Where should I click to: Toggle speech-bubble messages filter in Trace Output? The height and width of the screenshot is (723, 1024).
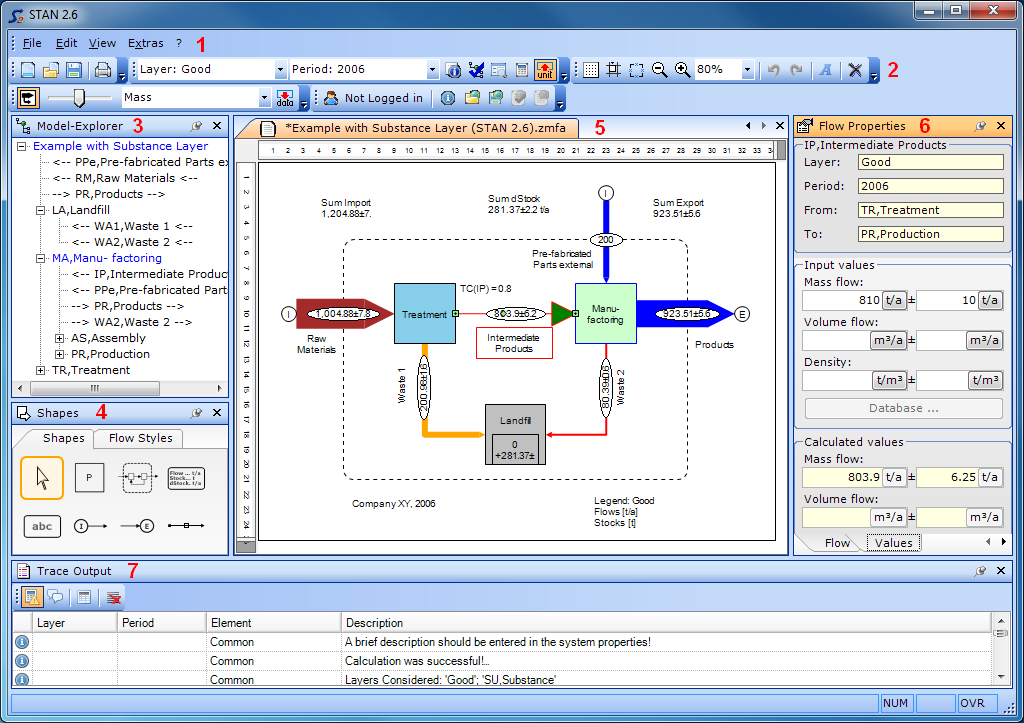coord(56,597)
